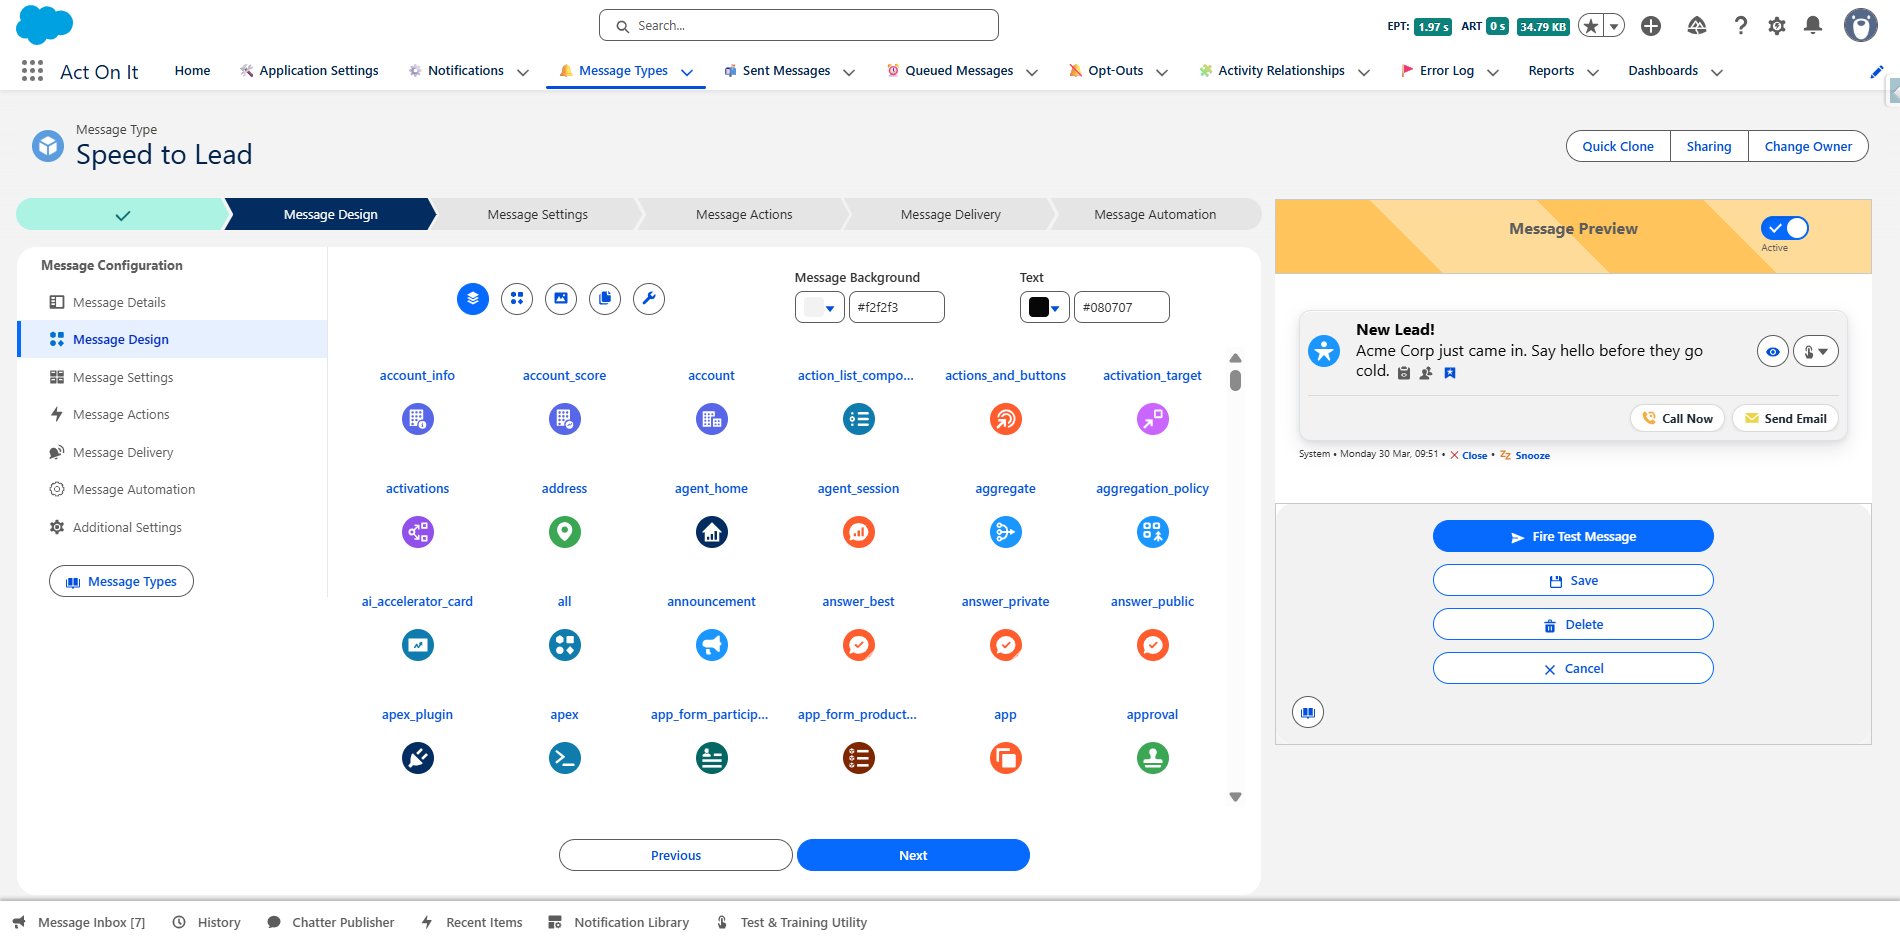Click the notifications bell in the header

pyautogui.click(x=1813, y=25)
